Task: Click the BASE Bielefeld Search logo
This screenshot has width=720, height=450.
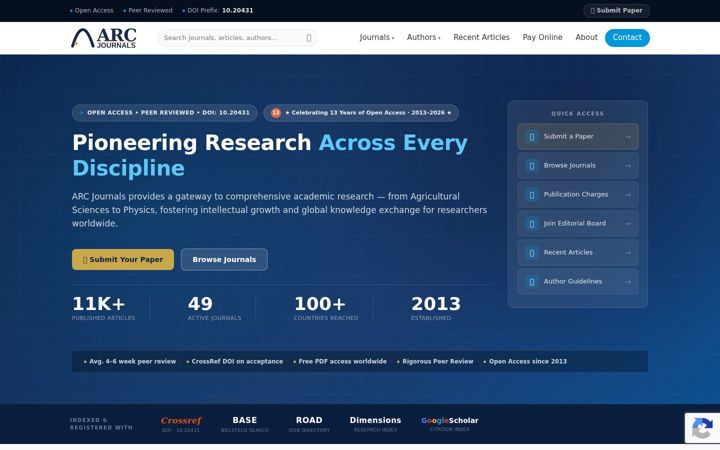Action: click(x=244, y=424)
